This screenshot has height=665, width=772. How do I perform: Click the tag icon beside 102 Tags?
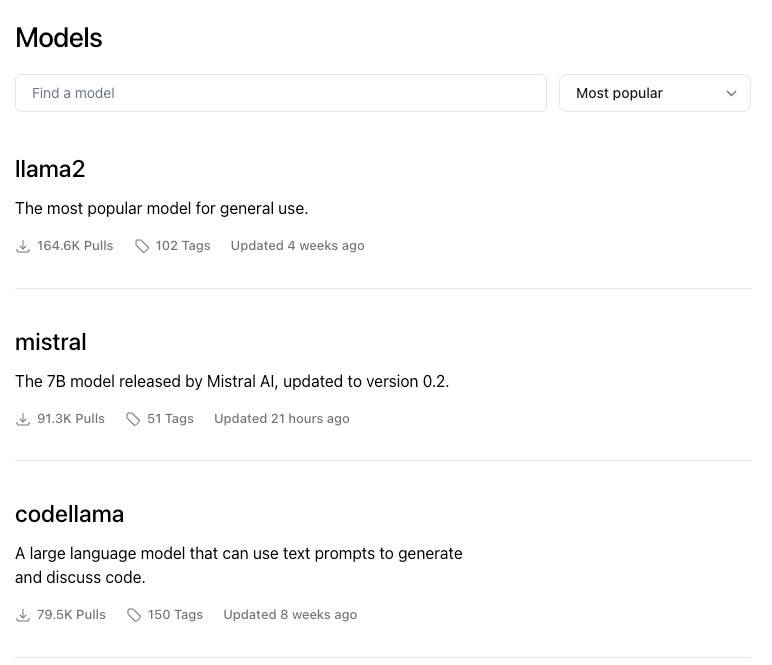[142, 246]
